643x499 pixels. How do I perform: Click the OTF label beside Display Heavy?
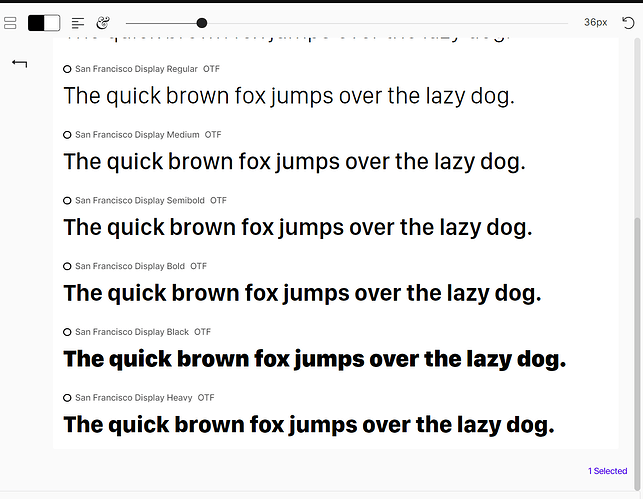click(x=206, y=398)
